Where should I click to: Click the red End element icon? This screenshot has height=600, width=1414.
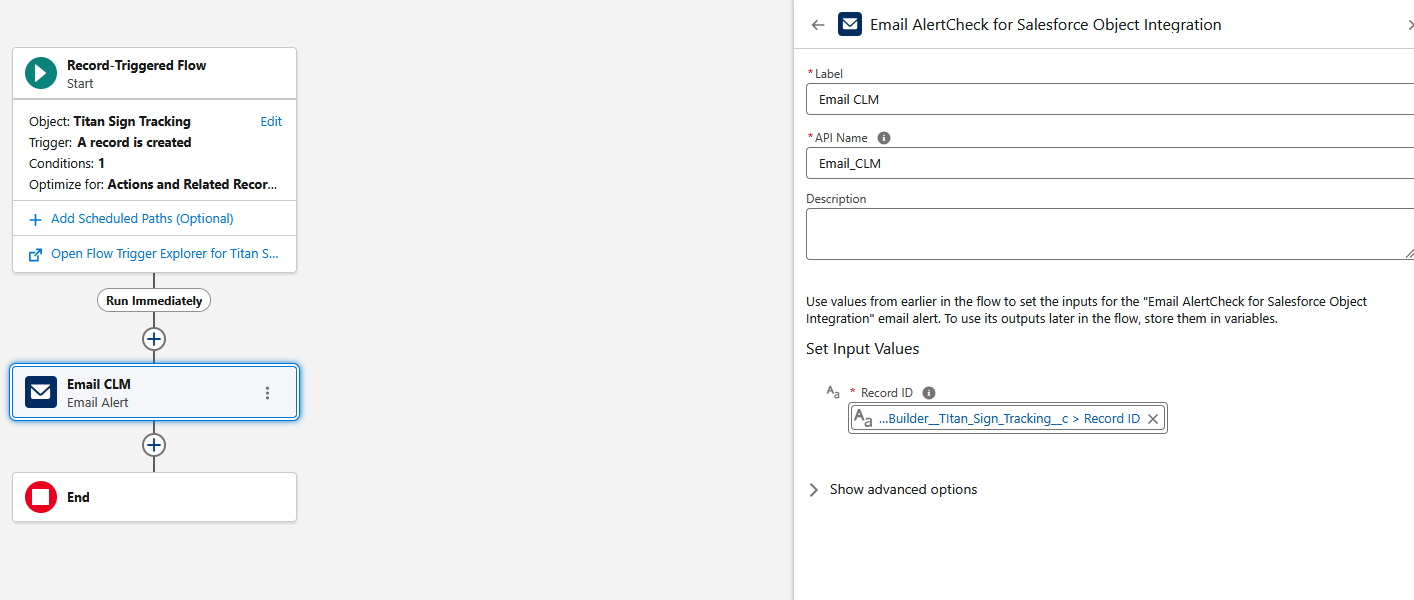(40, 497)
